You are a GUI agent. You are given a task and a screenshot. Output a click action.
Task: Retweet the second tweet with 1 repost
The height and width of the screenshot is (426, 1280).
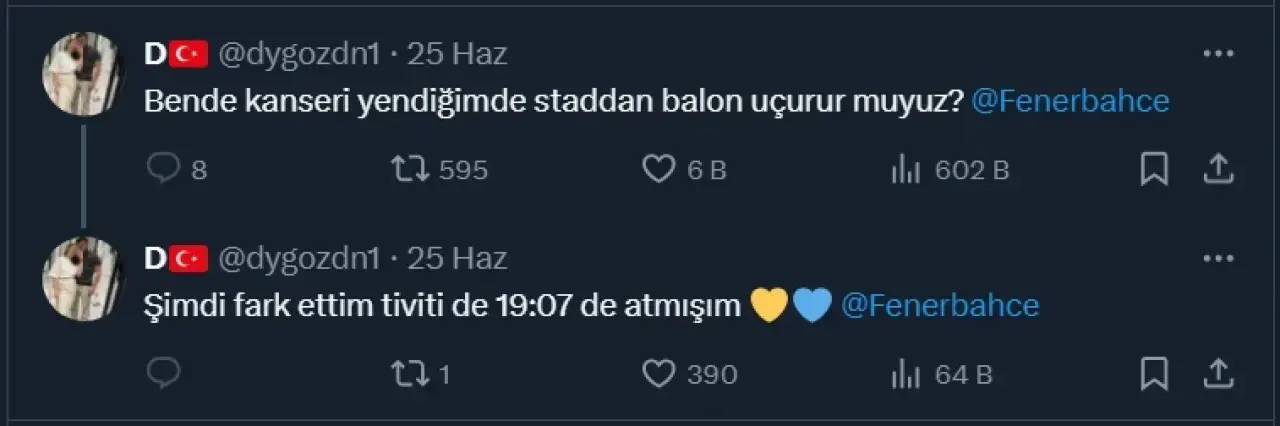coord(409,374)
